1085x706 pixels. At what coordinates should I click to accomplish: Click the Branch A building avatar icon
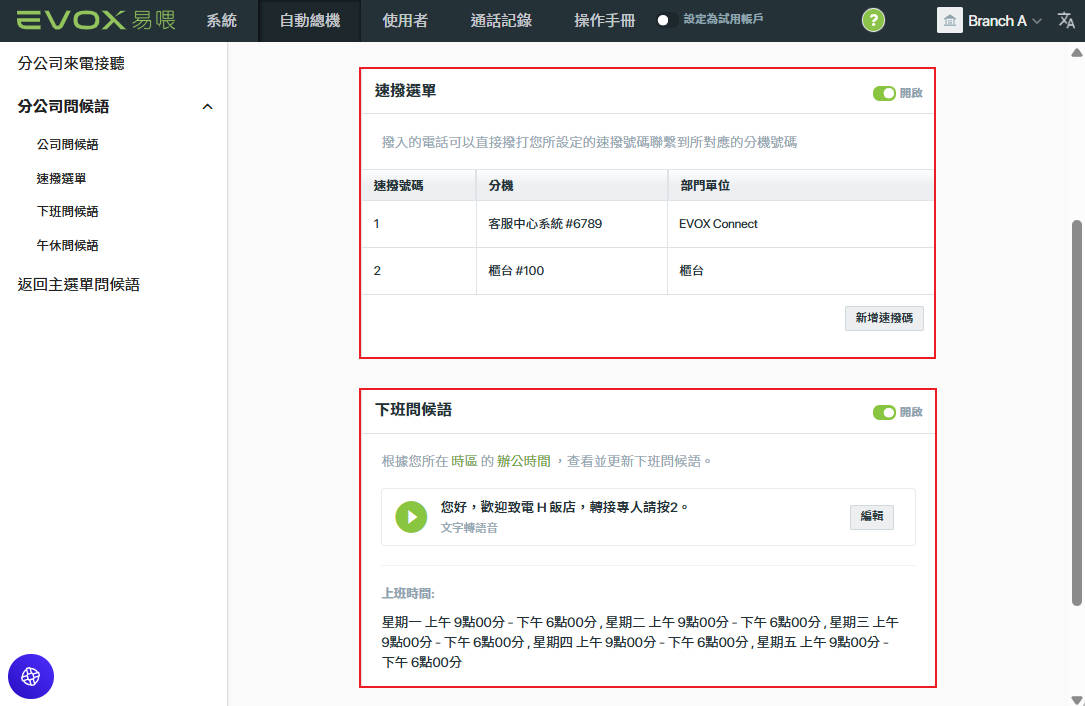point(949,20)
